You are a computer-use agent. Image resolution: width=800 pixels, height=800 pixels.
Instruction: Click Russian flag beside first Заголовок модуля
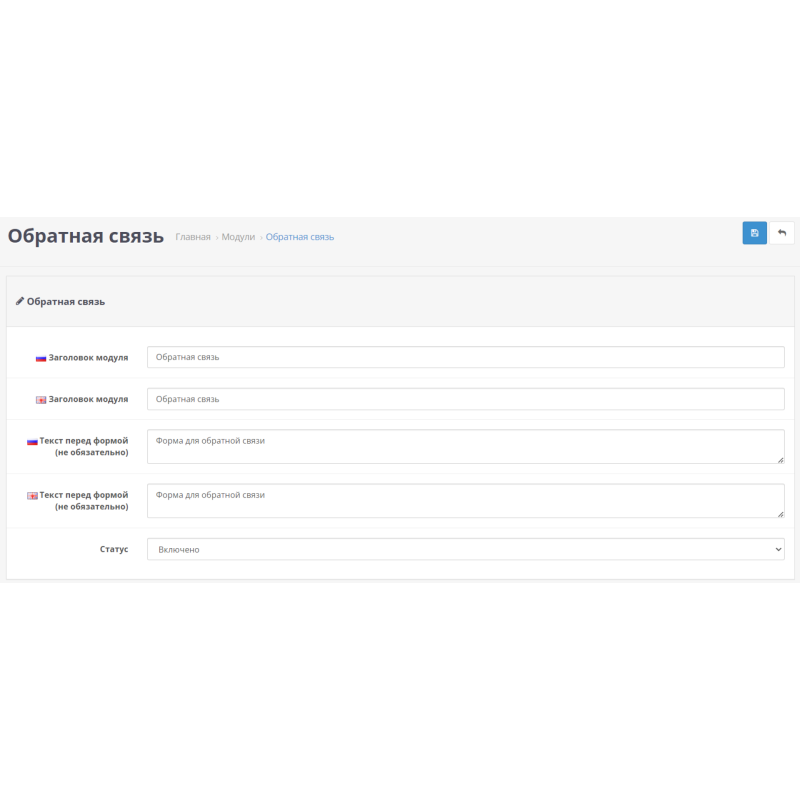click(x=41, y=358)
